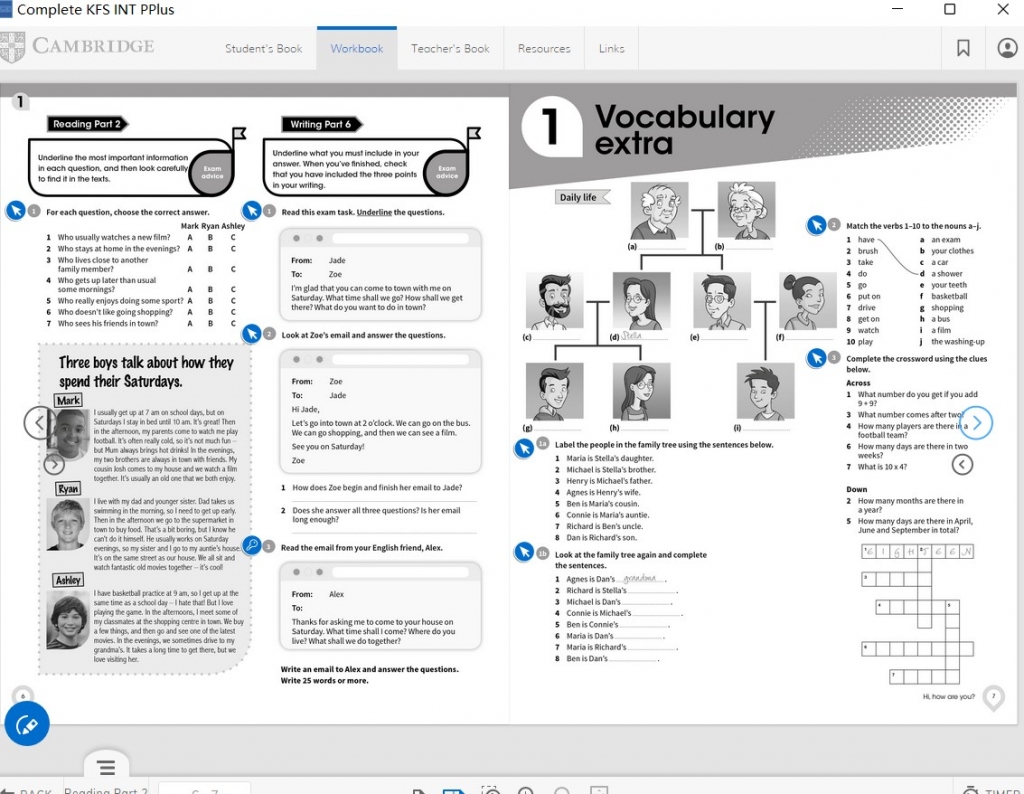Open the 'Match the verbs' exercise 2 icon

coord(817,225)
